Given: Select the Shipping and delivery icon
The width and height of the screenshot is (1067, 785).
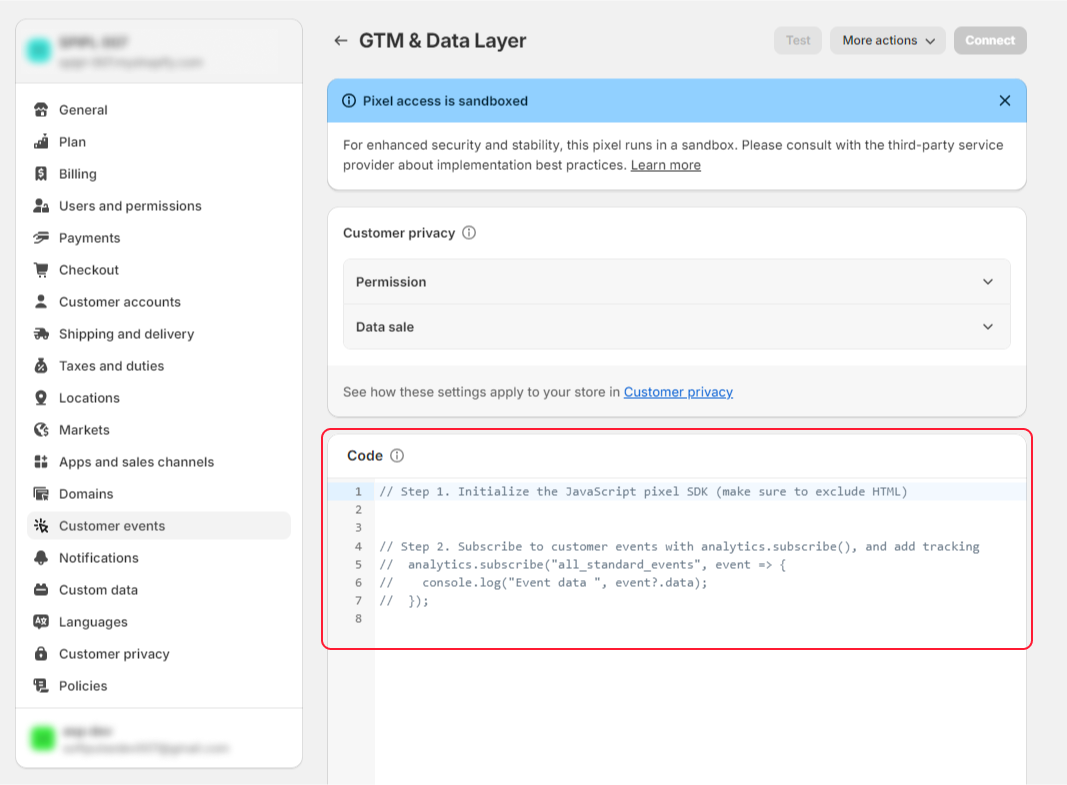Looking at the screenshot, I should click(x=40, y=334).
